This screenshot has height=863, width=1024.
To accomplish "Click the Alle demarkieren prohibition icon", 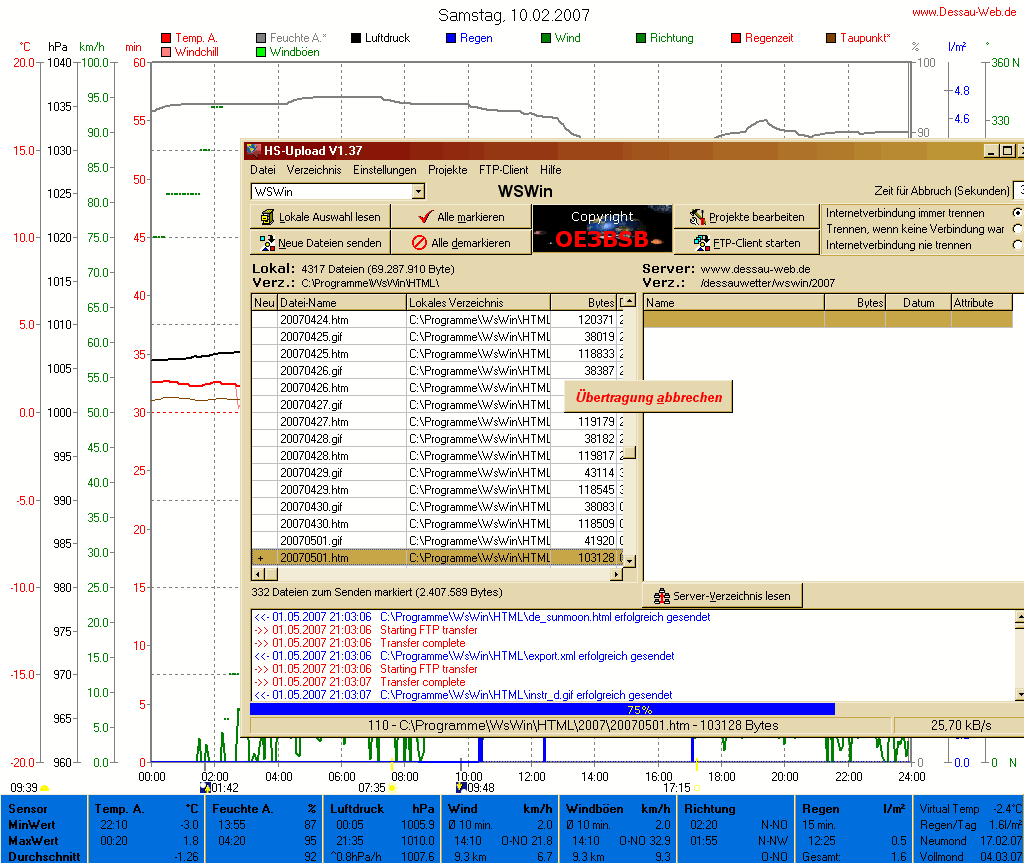I will point(419,243).
